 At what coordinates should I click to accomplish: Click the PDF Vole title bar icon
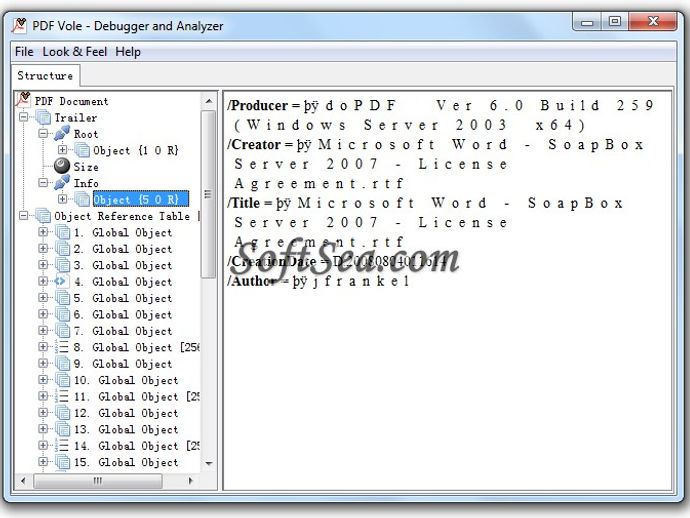click(x=19, y=26)
